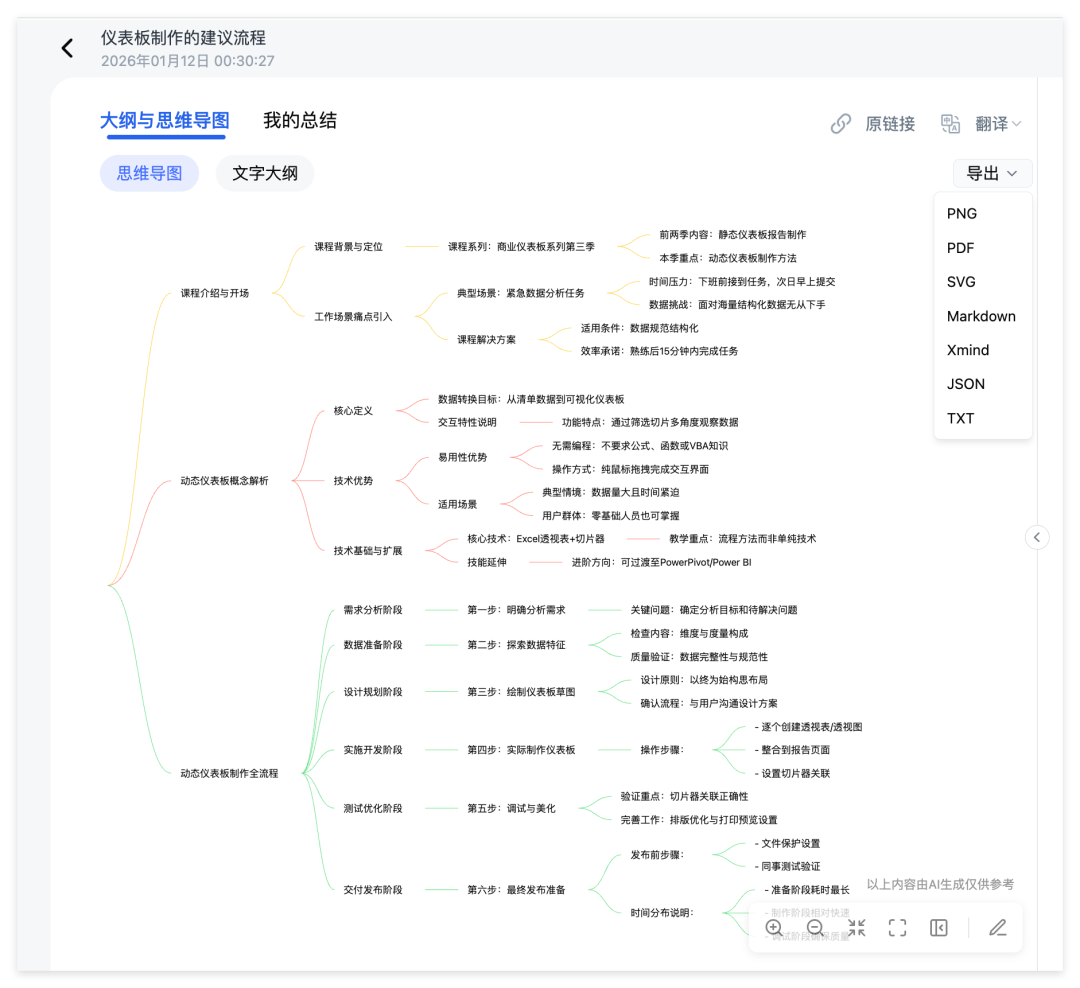Click node 操作步骤：
Screen dimensions: 1080x988
click(x=662, y=750)
